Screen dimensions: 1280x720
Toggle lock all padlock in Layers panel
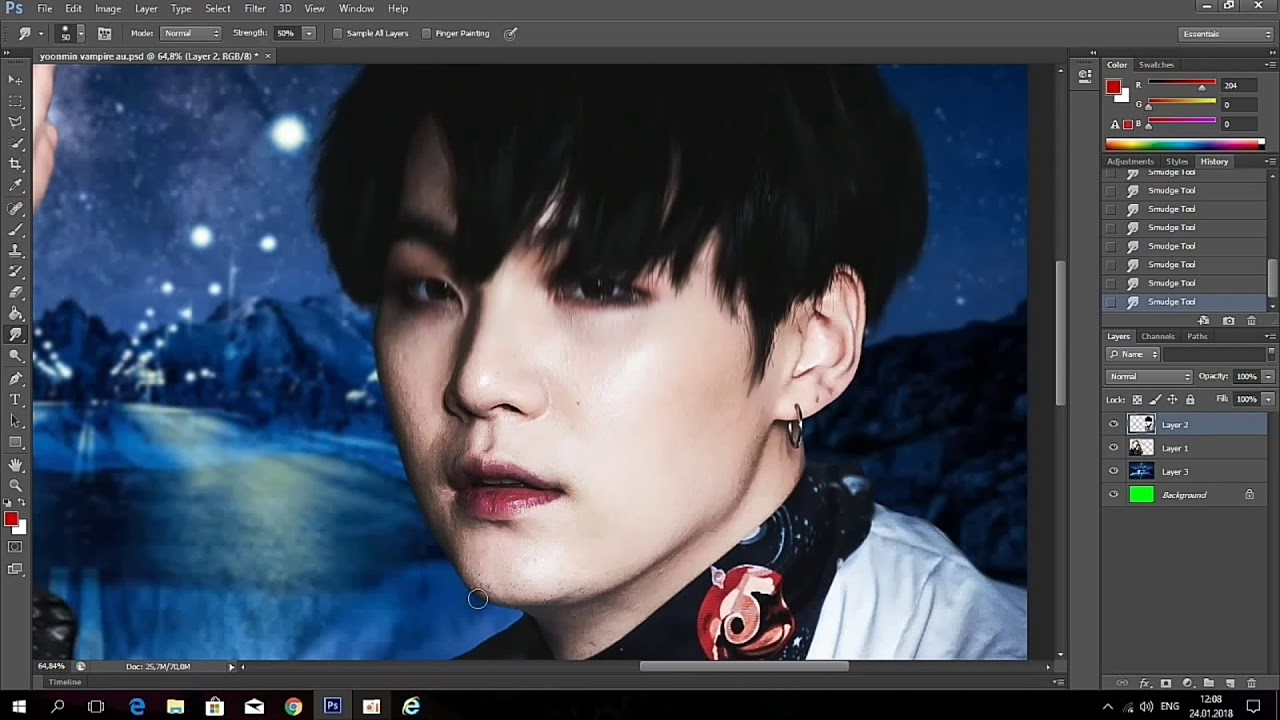tap(1190, 400)
